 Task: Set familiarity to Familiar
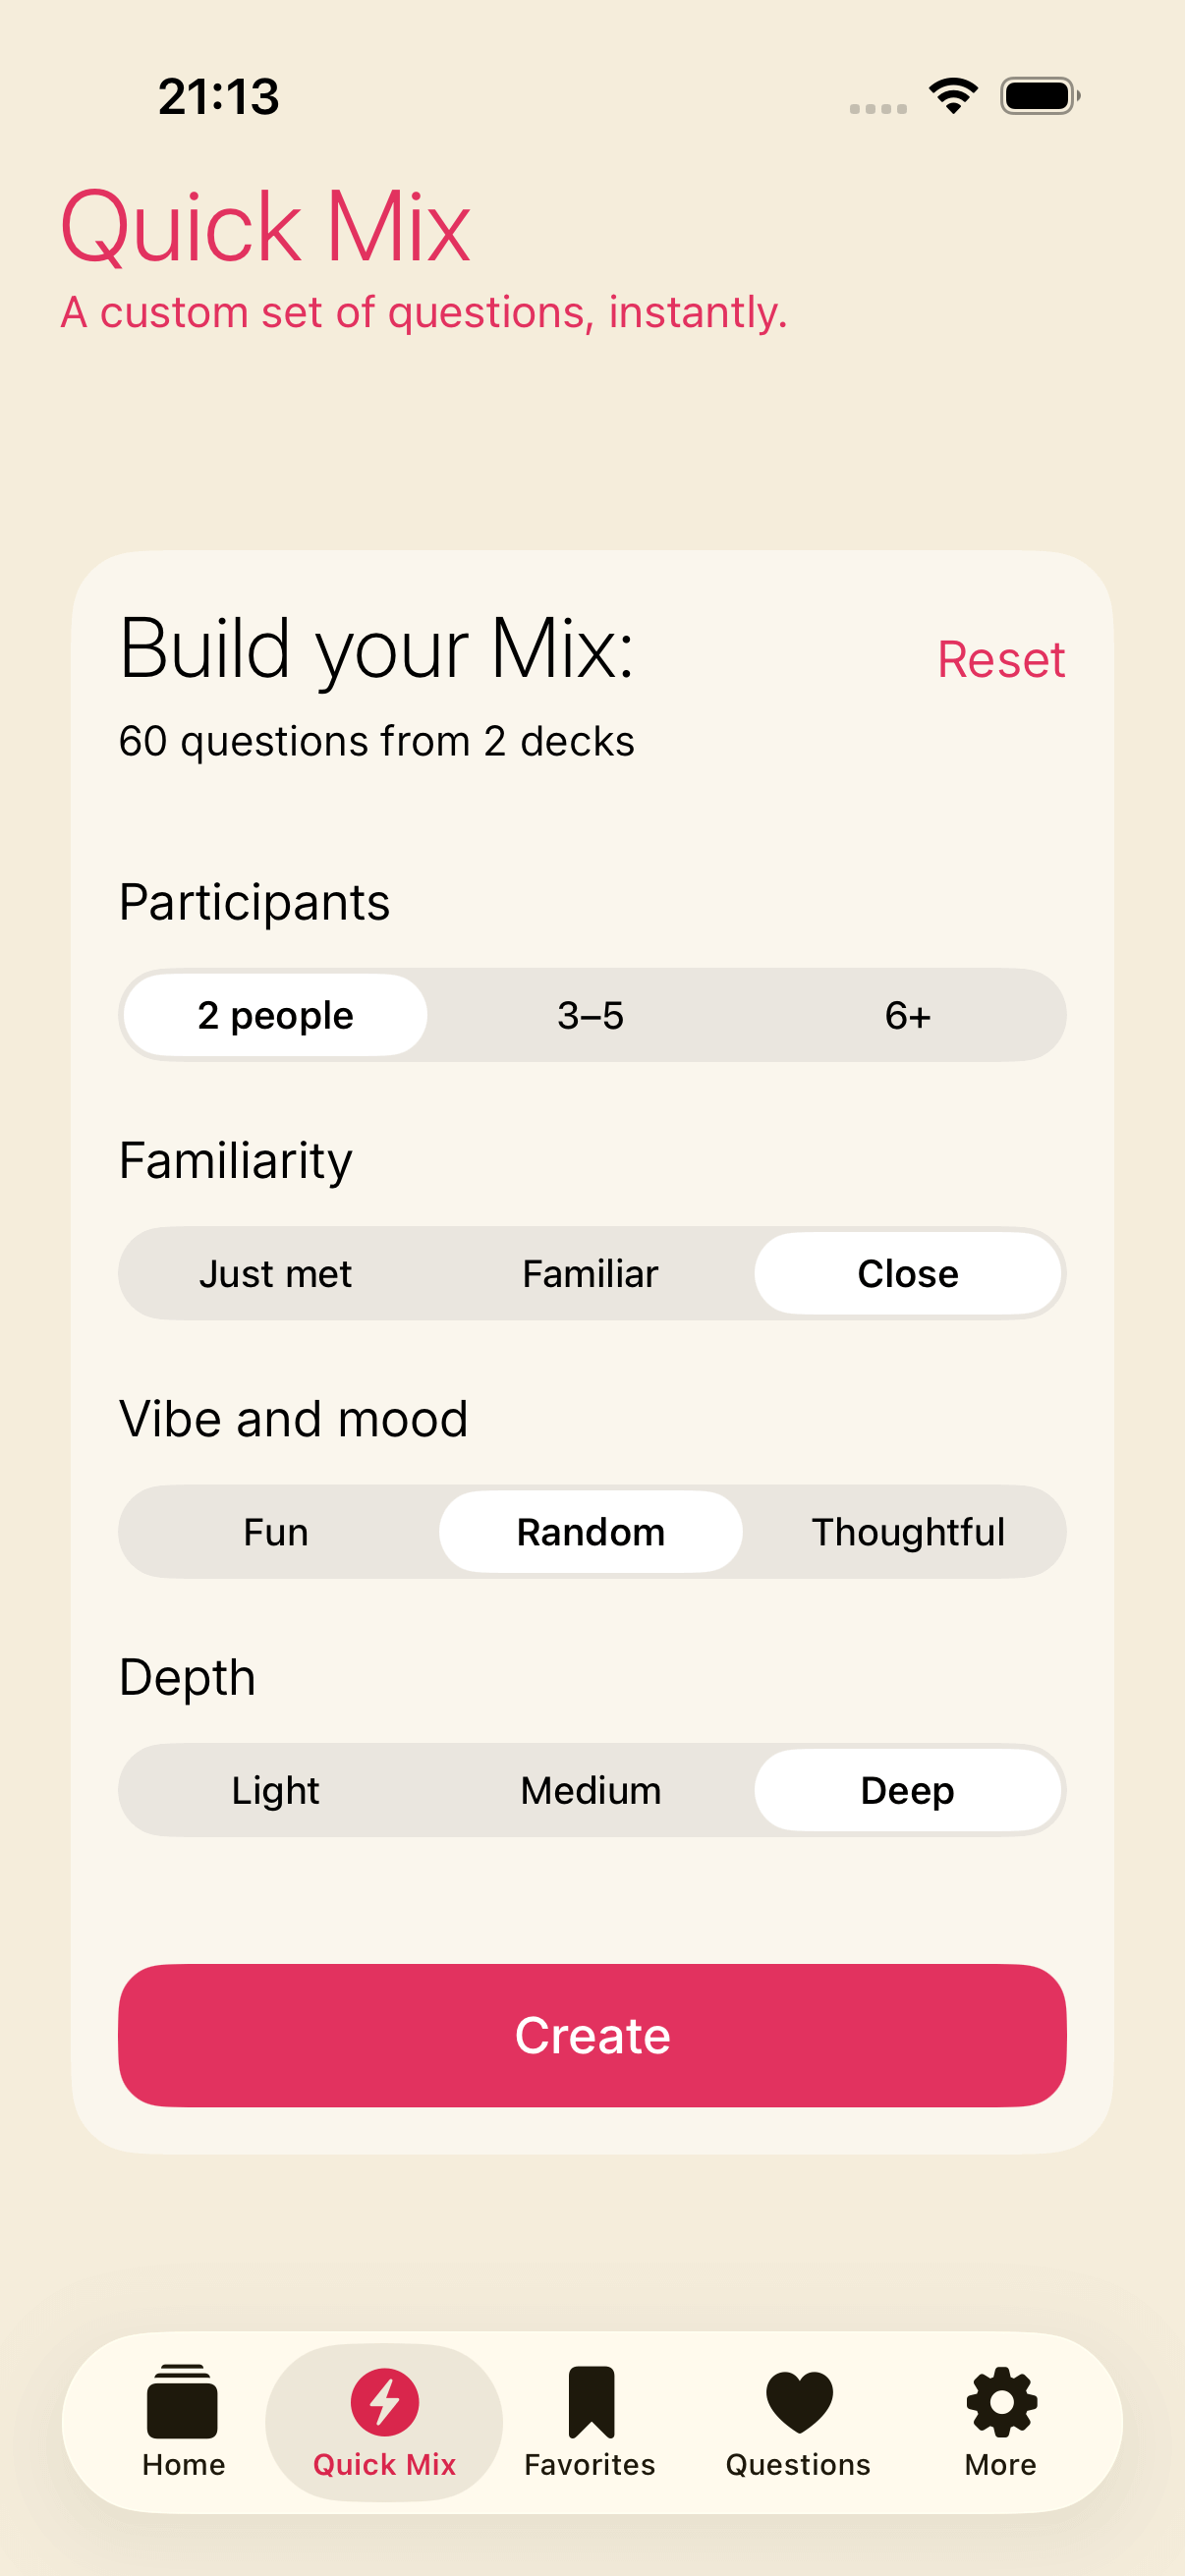click(591, 1274)
